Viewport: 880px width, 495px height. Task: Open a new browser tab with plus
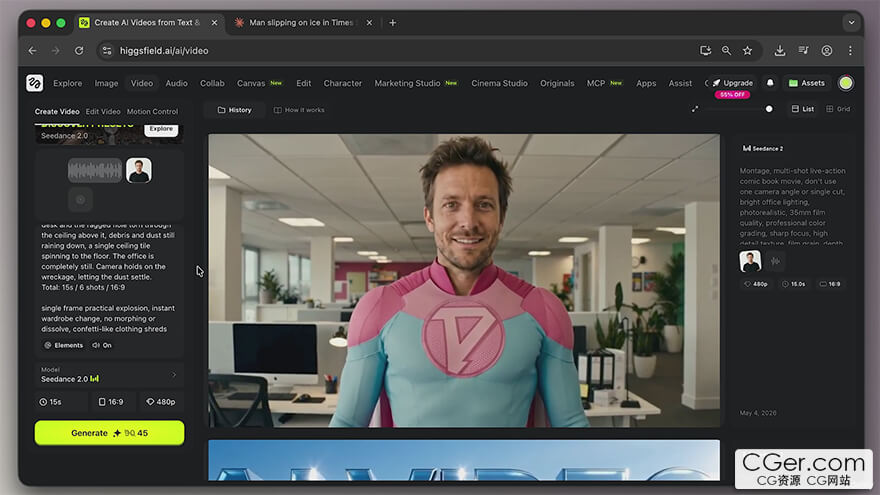pyautogui.click(x=393, y=22)
